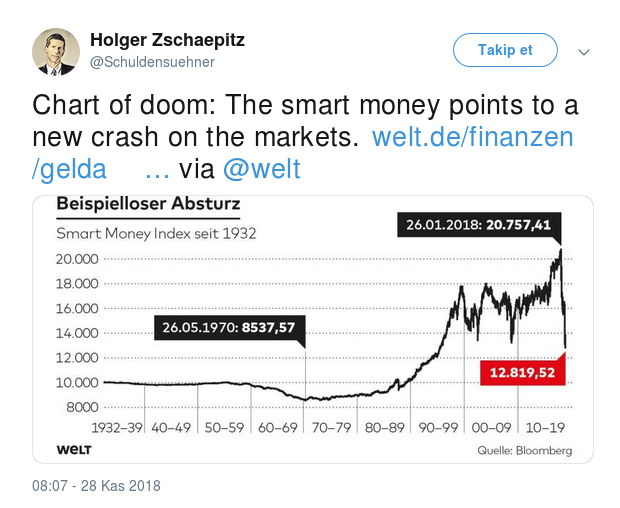Open Holger Zschaepitz's profile picture
The image size is (620, 508).
pos(56,52)
